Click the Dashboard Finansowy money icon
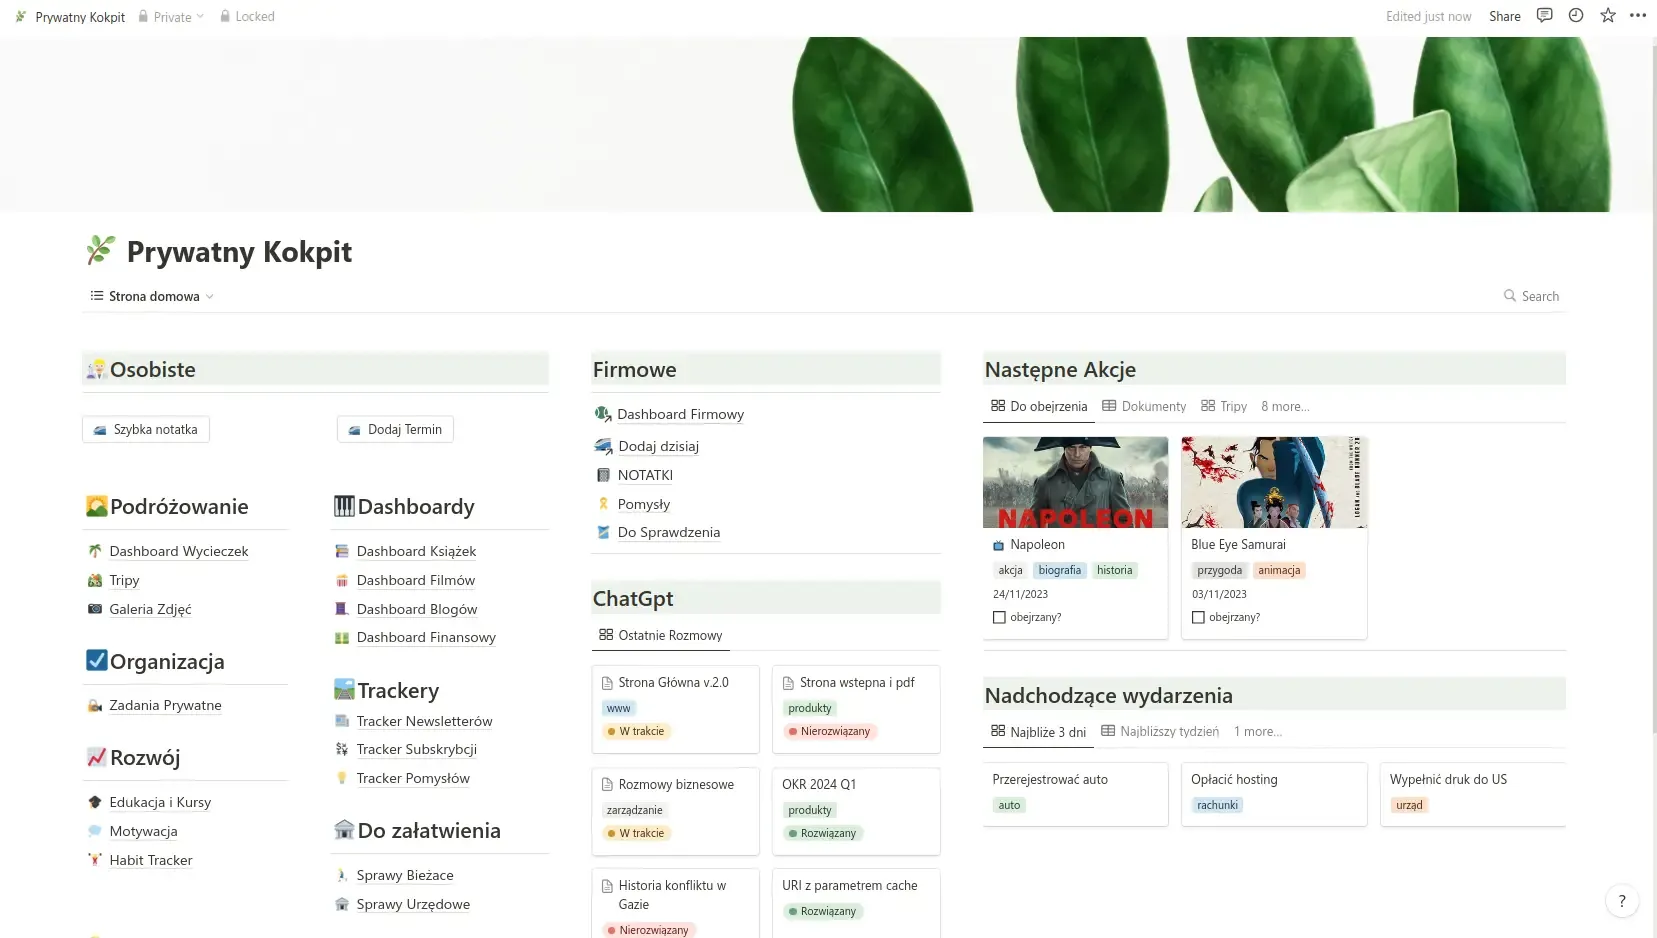 click(x=342, y=637)
